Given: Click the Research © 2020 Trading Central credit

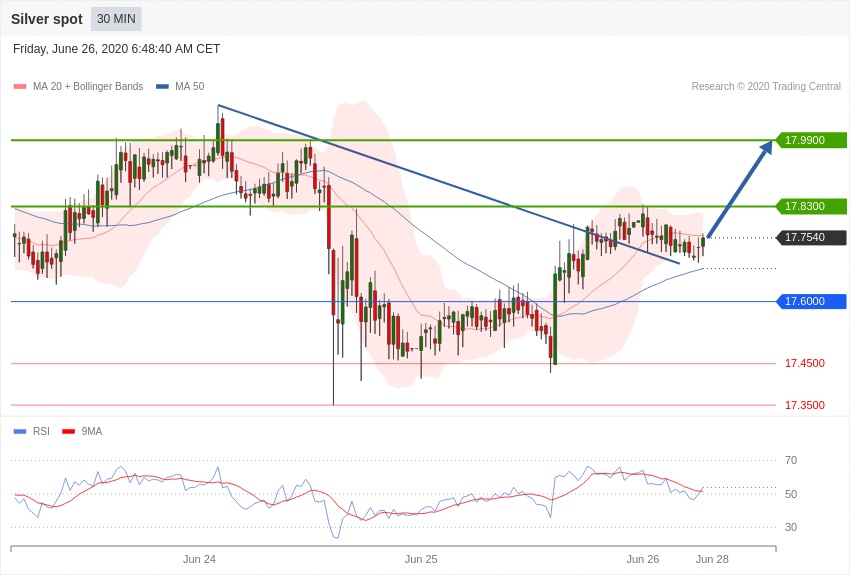Looking at the screenshot, I should (x=766, y=86).
